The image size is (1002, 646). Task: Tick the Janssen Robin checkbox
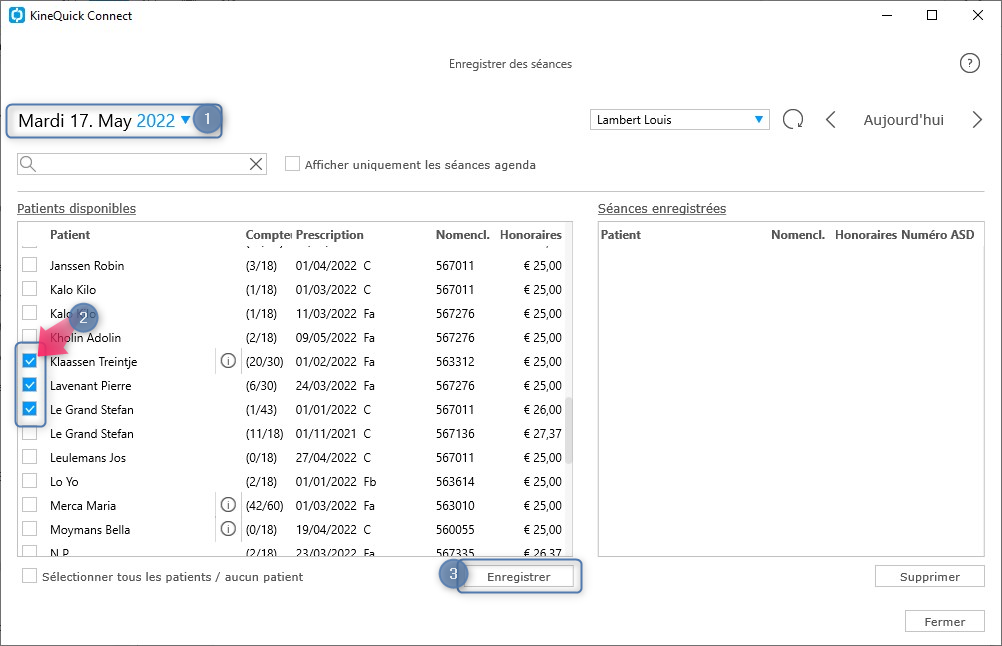(x=29, y=265)
